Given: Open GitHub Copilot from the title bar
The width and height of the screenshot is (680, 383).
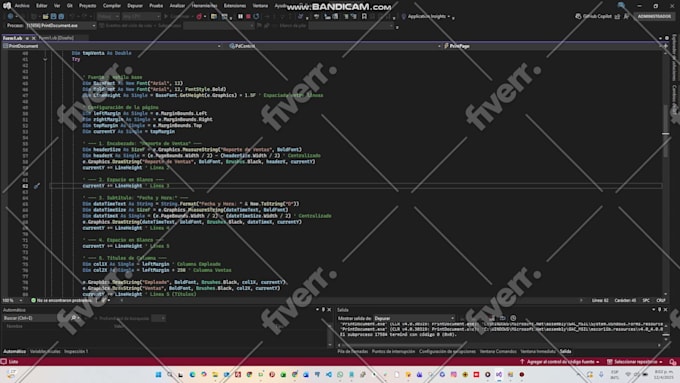Looking at the screenshot, I should [x=593, y=16].
